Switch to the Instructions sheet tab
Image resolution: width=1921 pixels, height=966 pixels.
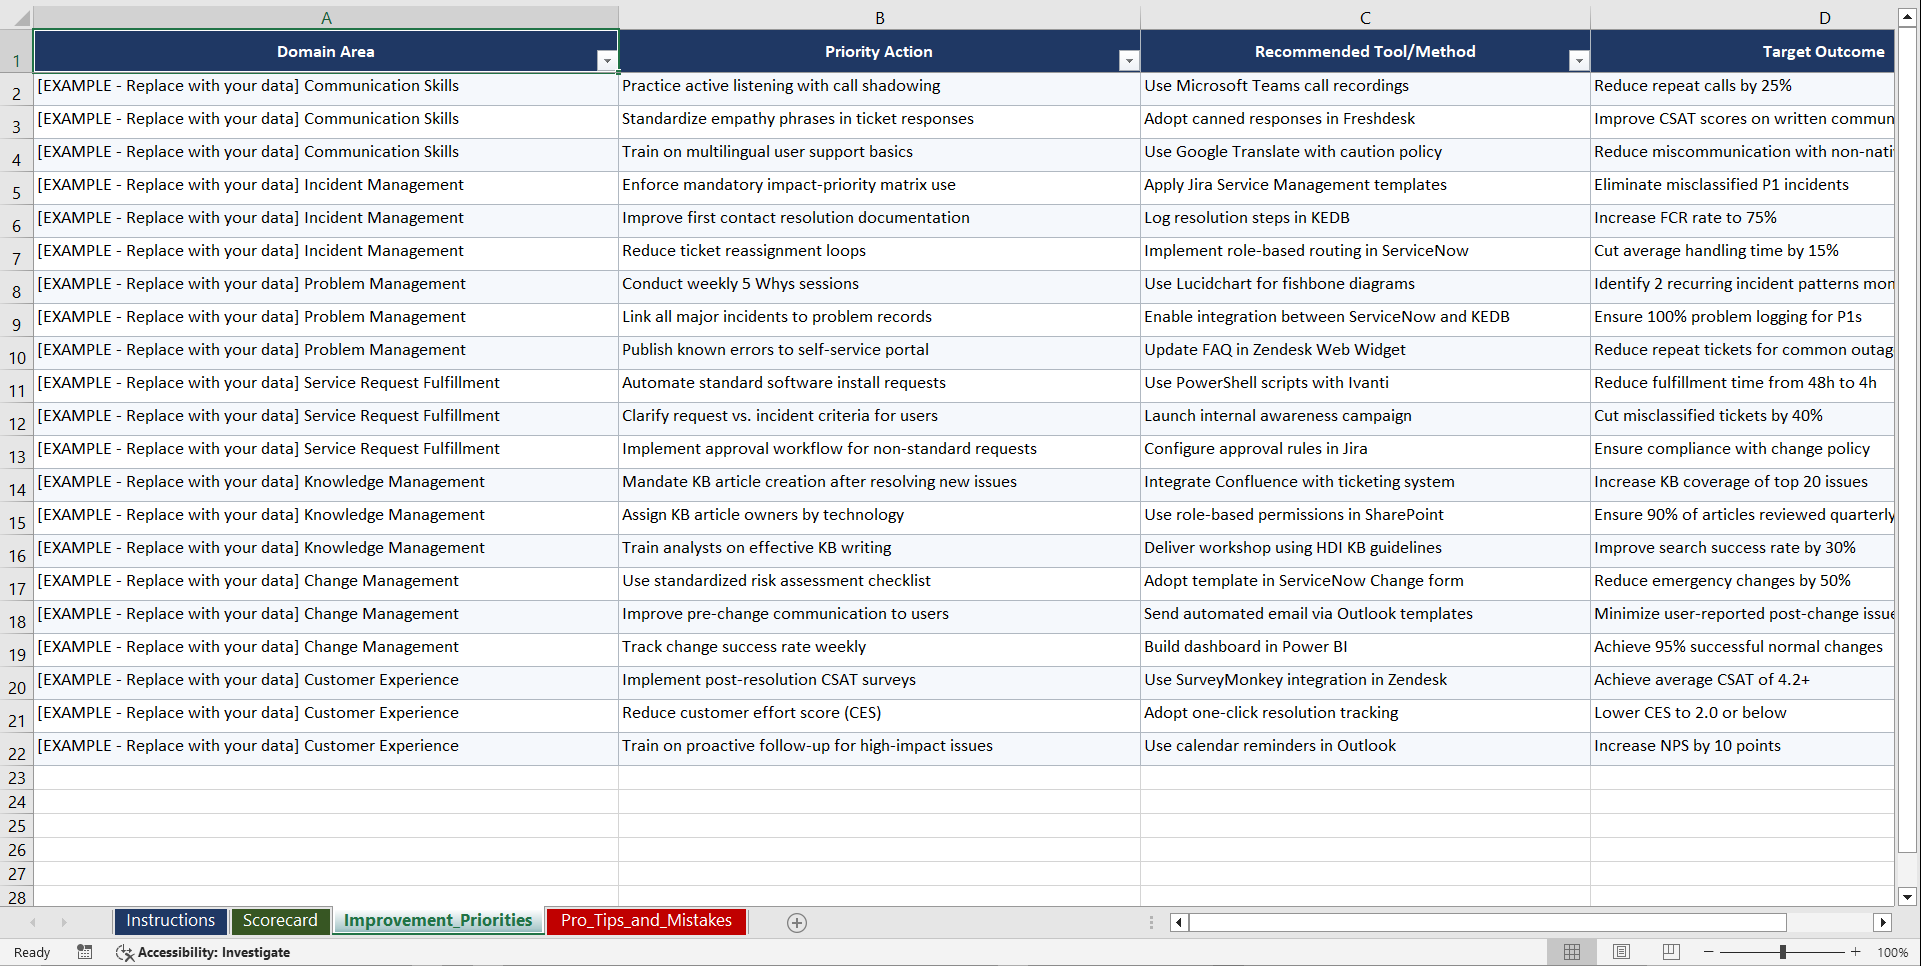170,921
